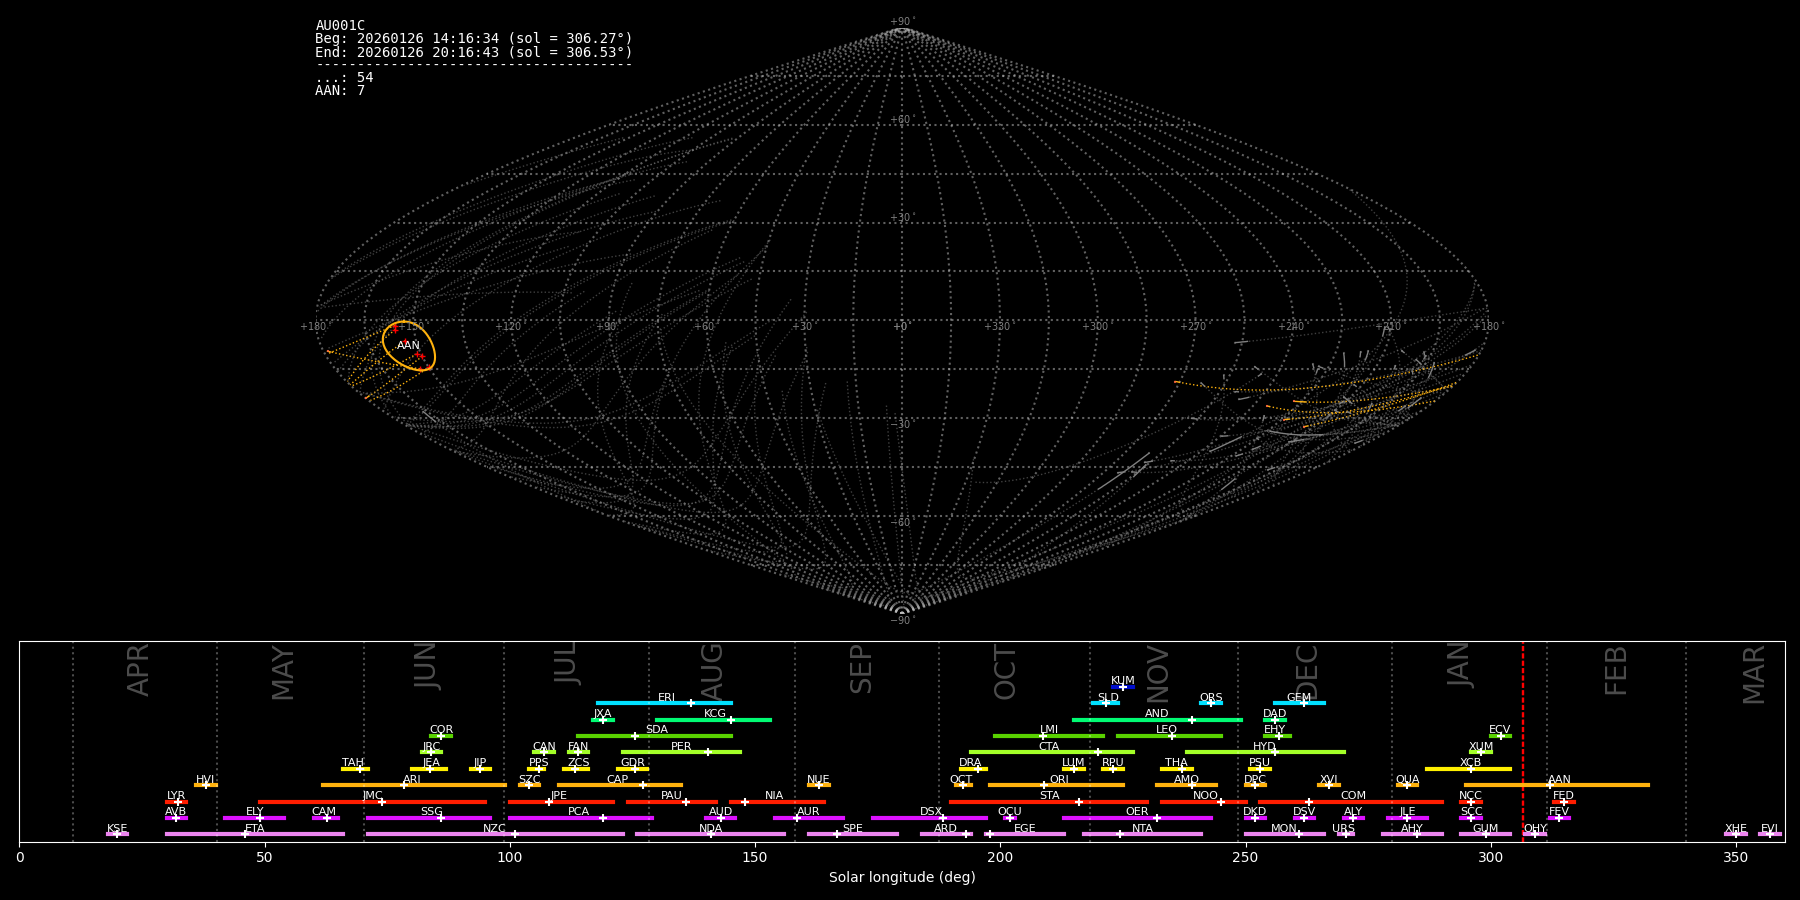Click the SDA shower label
This screenshot has height=900, width=1800.
pos(657,730)
